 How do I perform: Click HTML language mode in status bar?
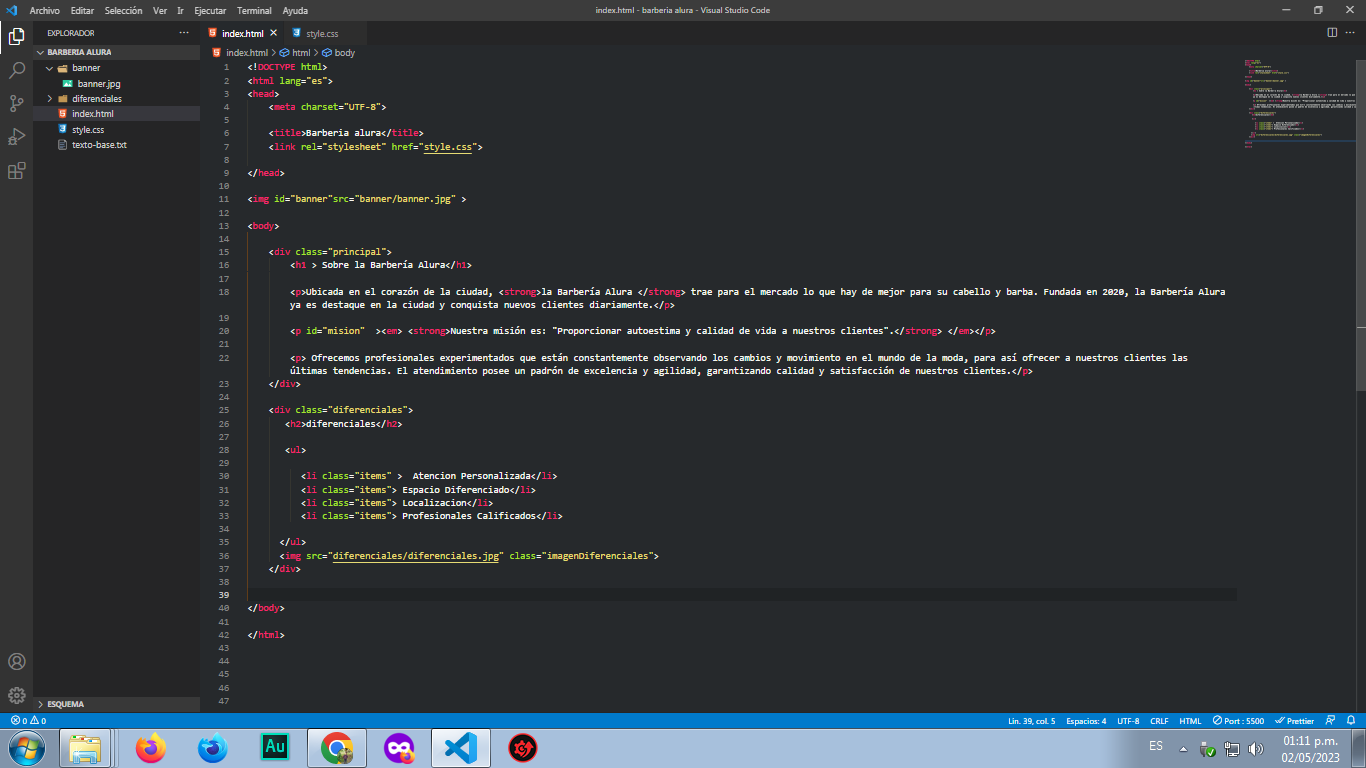[x=1190, y=720]
